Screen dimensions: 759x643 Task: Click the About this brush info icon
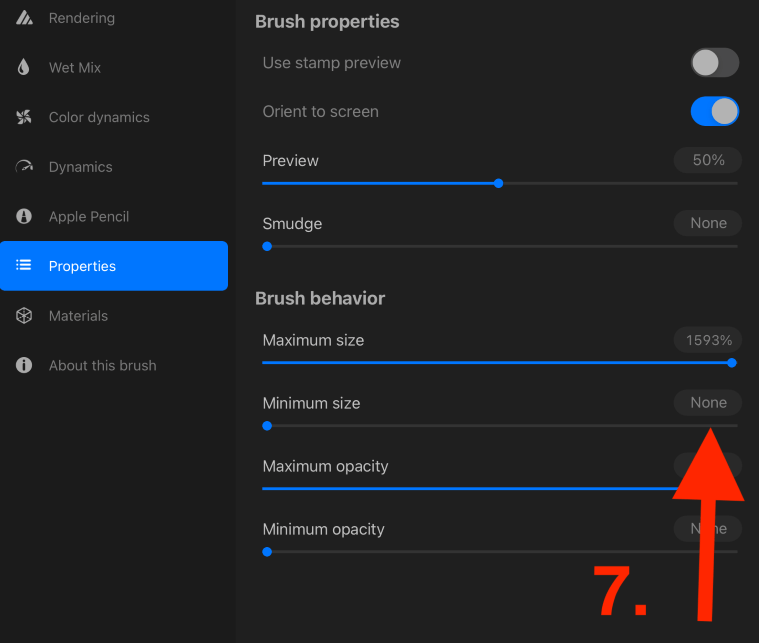pos(24,365)
